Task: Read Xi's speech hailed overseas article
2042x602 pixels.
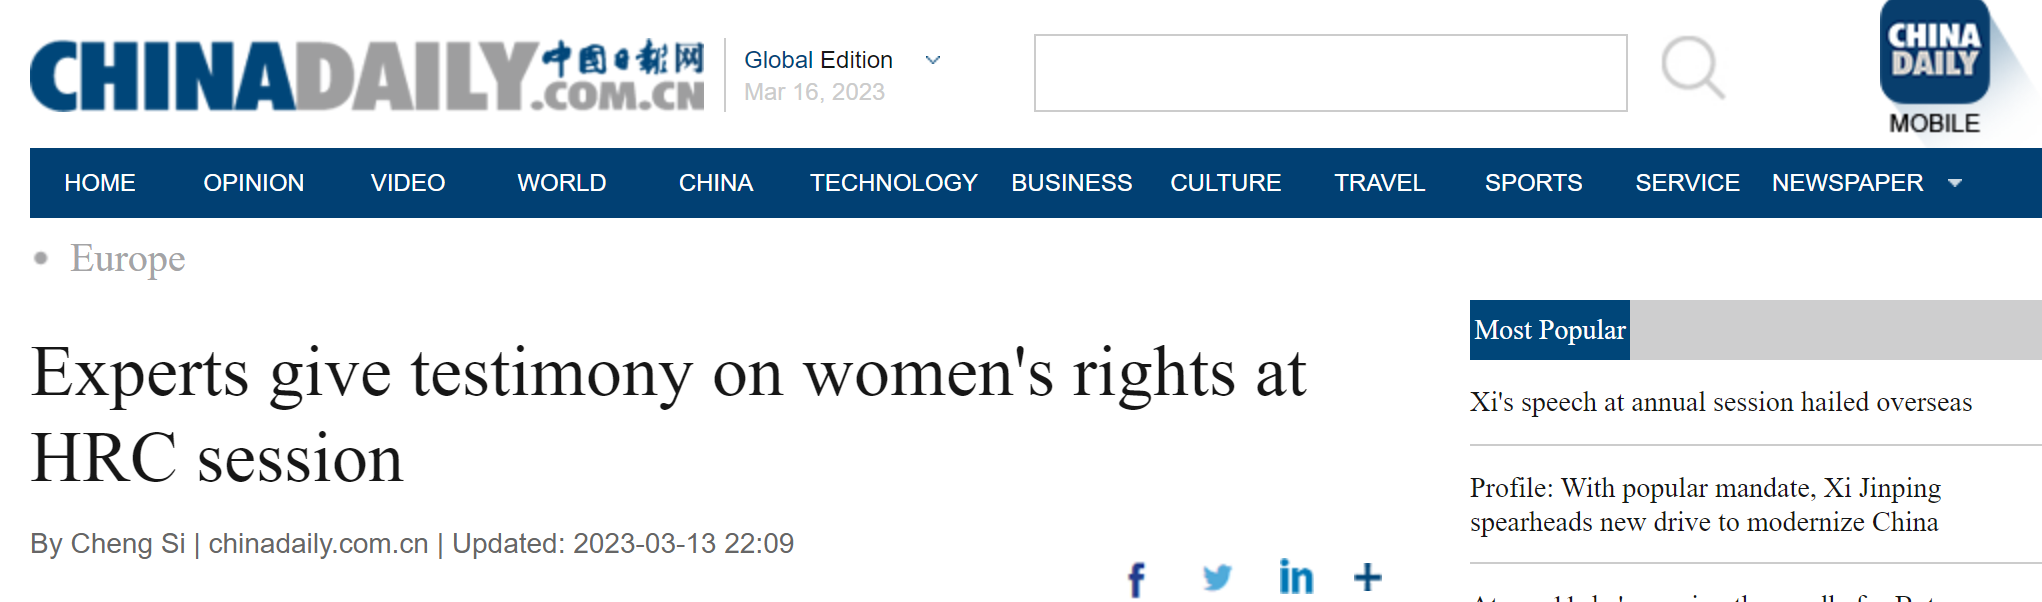Action: [x=1721, y=402]
